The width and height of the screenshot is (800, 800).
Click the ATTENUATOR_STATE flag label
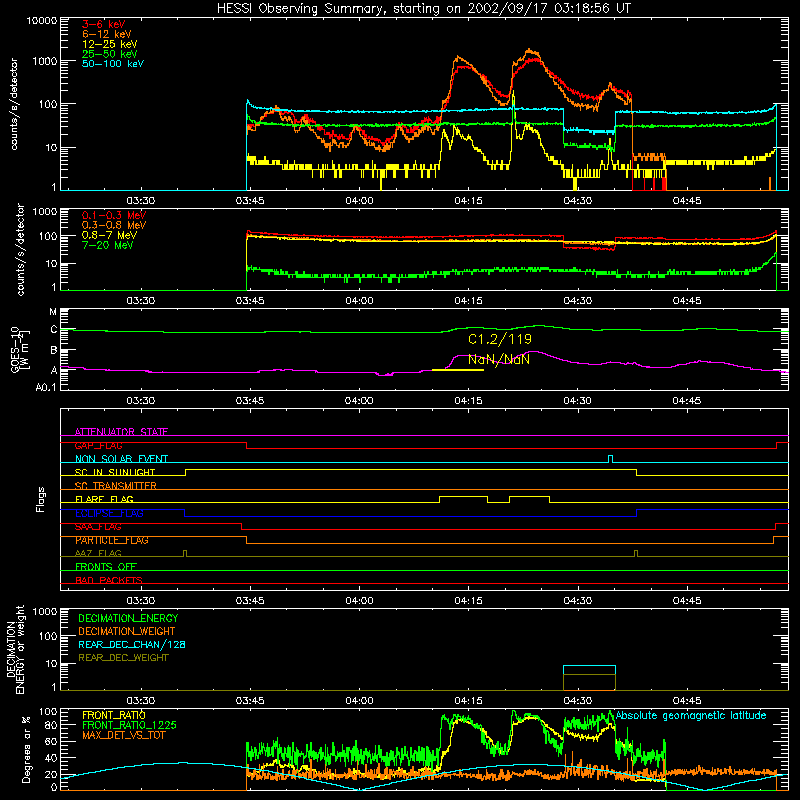tap(121, 432)
